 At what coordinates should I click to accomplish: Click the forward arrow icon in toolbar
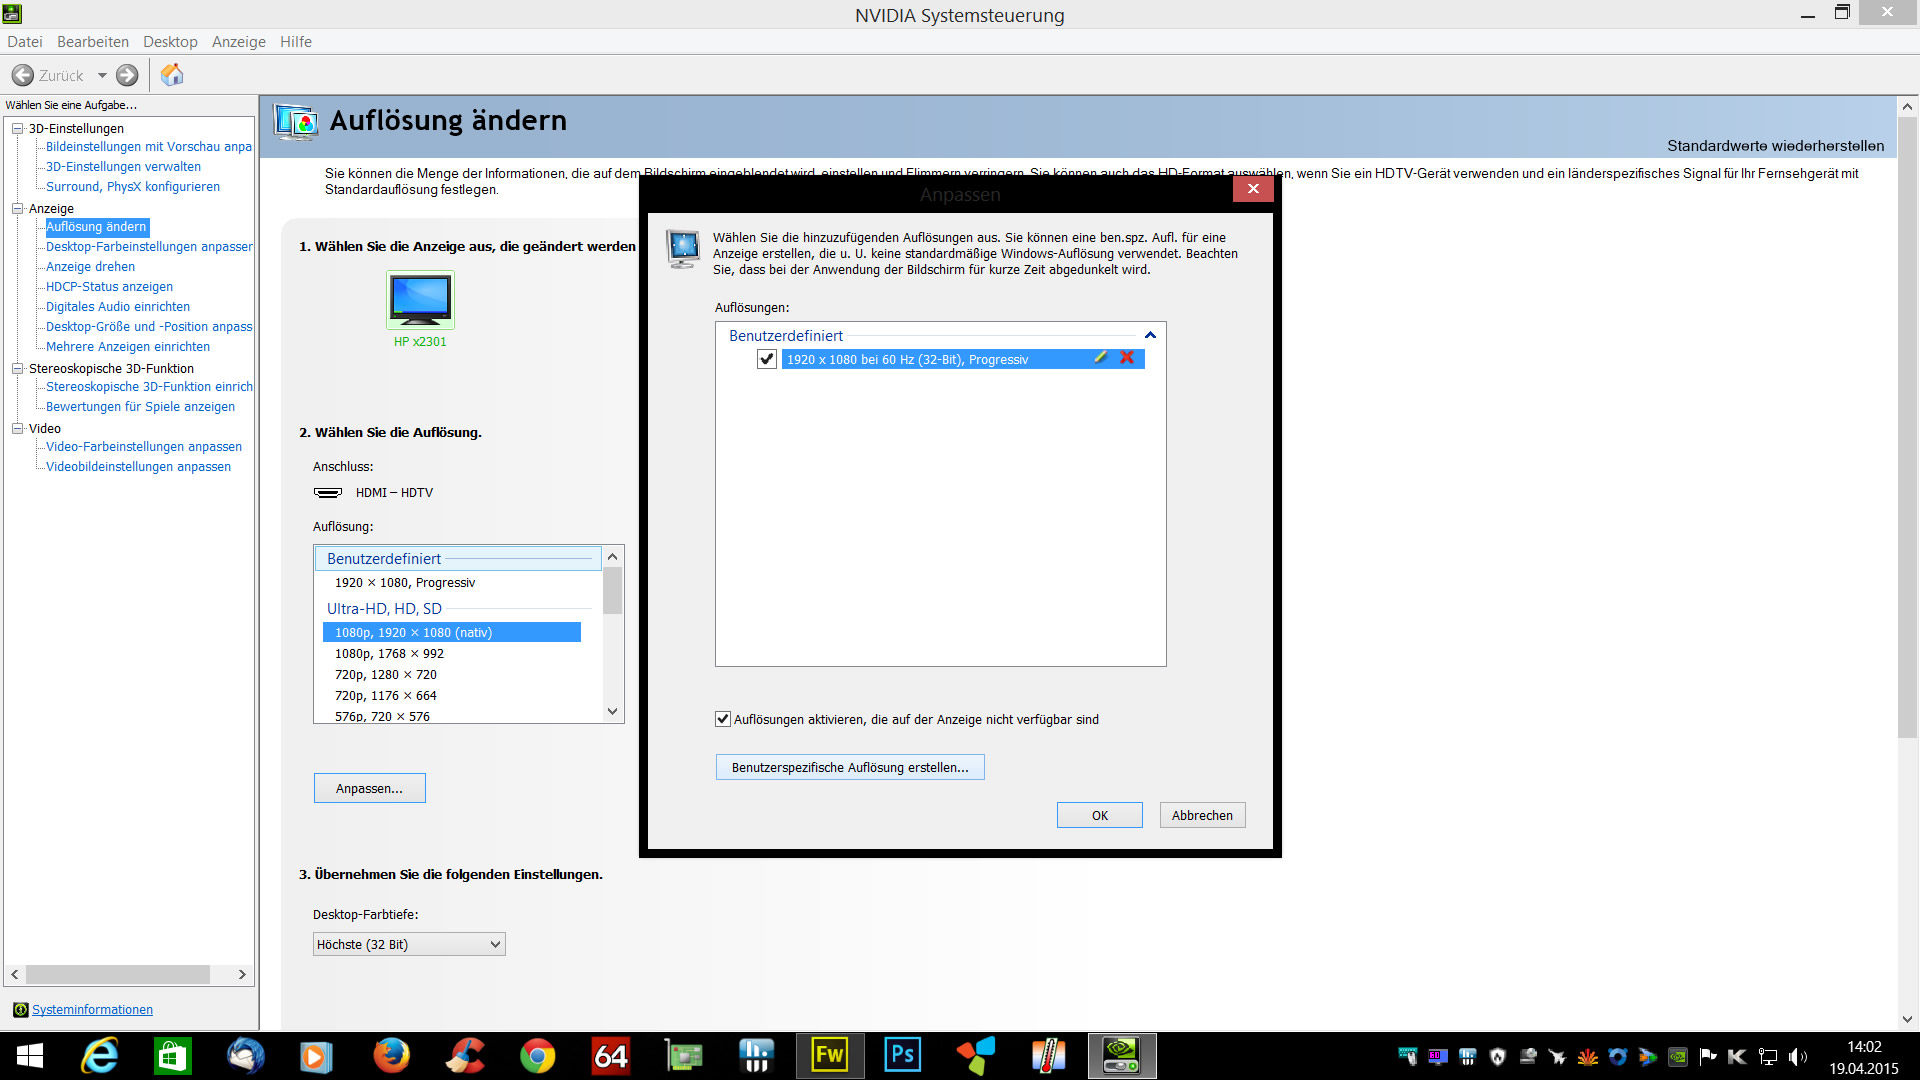127,75
